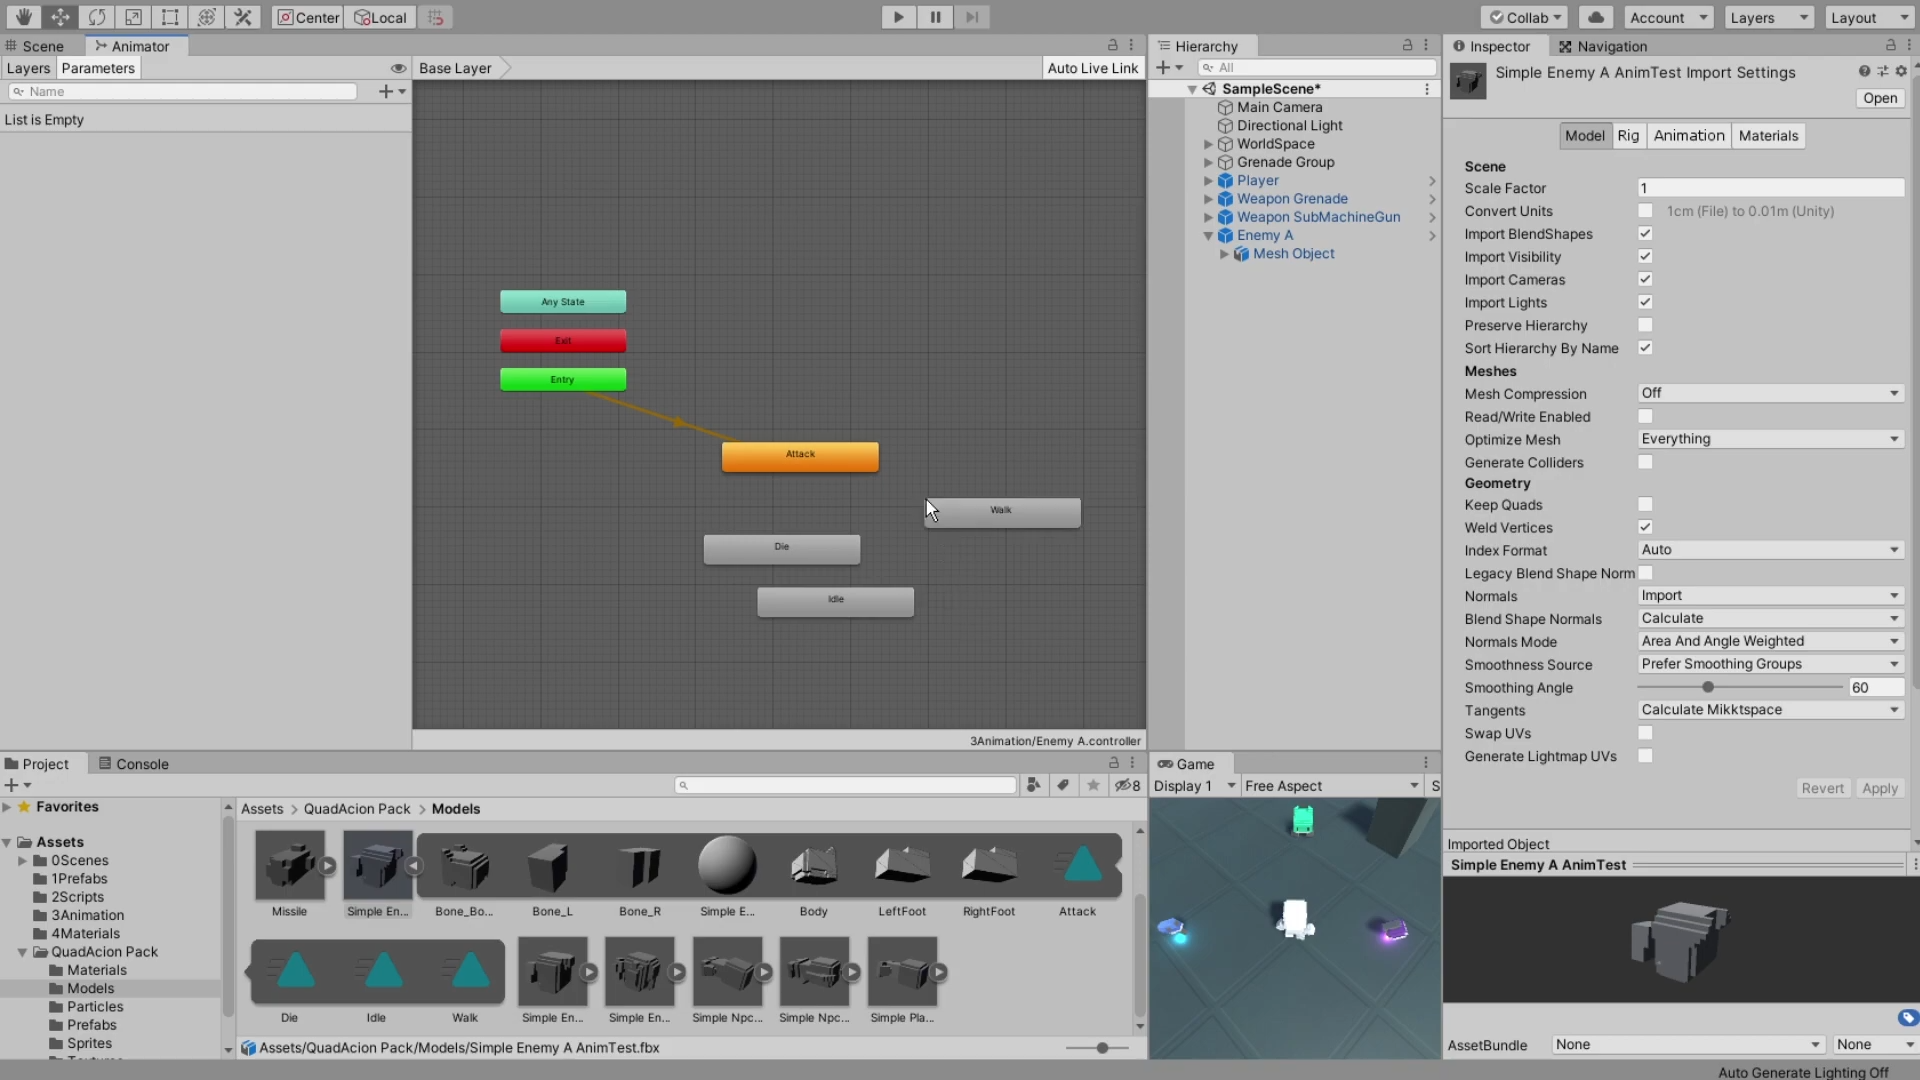Image resolution: width=1920 pixels, height=1080 pixels.
Task: Open the Layout dropdown
Action: 1868,17
